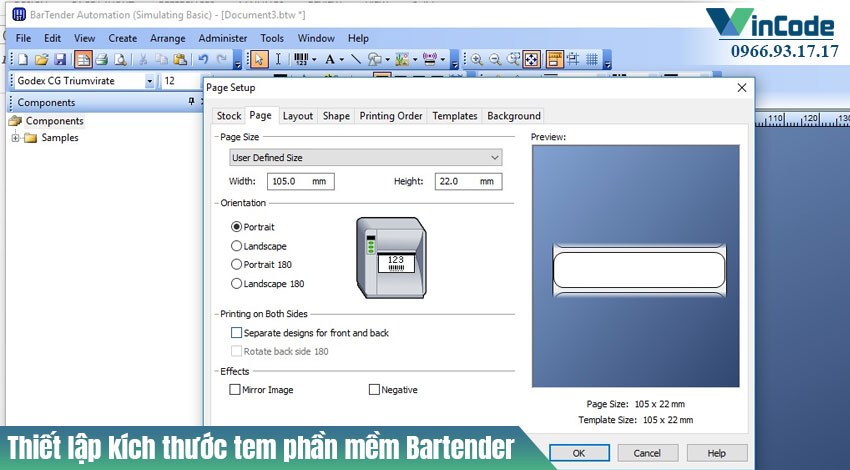Select the Barcode creation tool
Viewport: 850px width, 470px height.
coord(301,59)
